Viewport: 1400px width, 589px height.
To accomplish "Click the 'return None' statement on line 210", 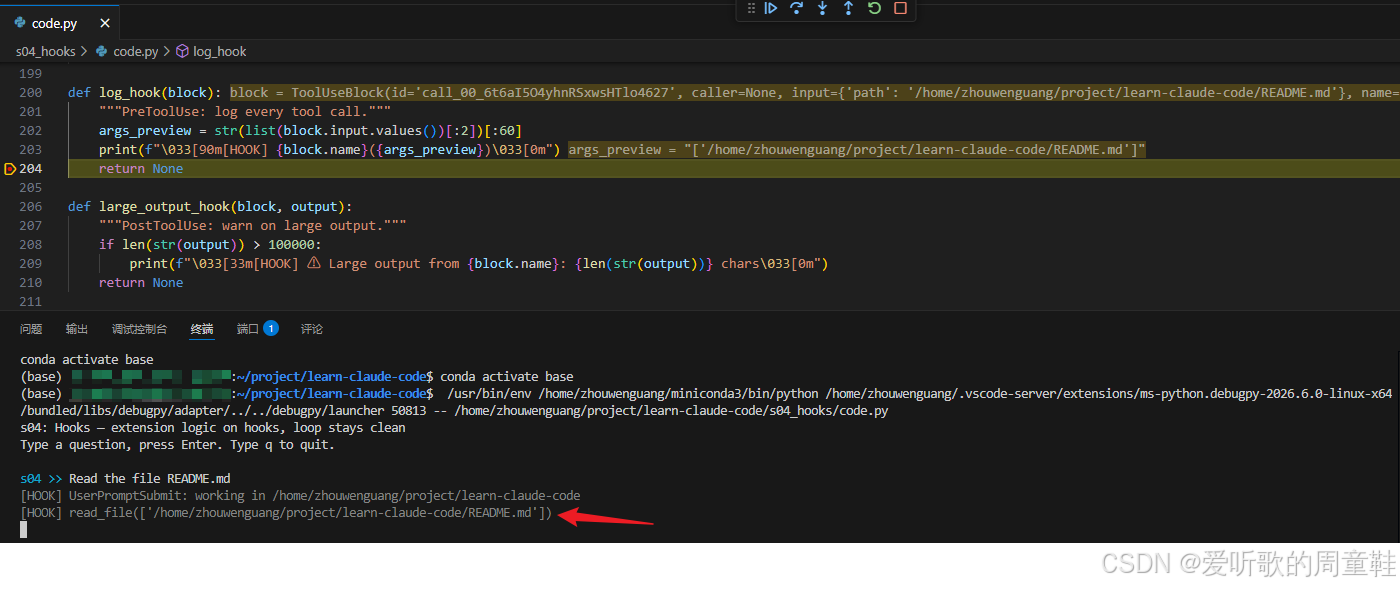I will 141,283.
